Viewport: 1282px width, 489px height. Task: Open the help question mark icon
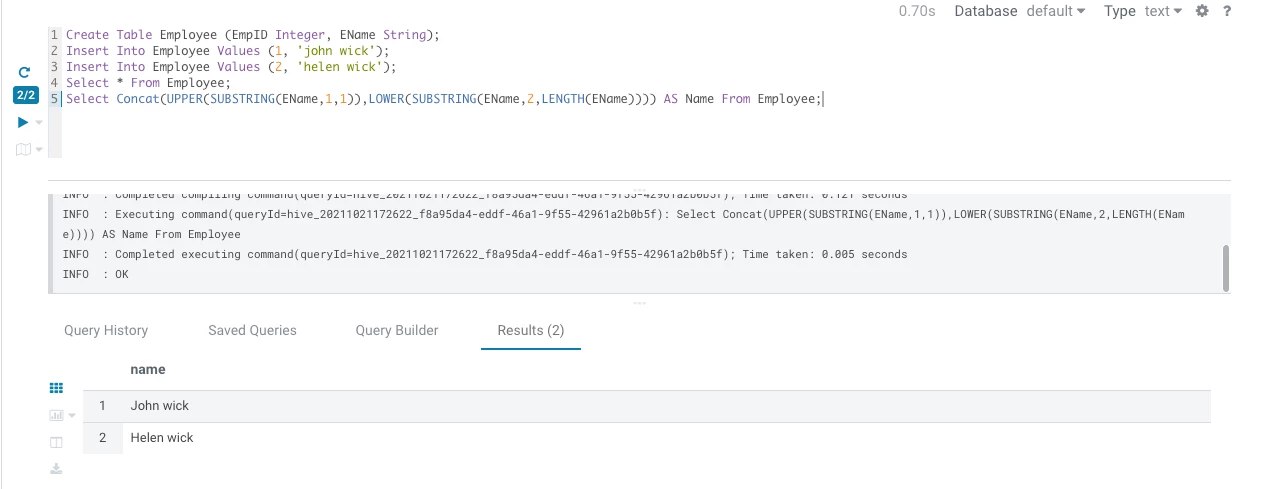click(1227, 11)
